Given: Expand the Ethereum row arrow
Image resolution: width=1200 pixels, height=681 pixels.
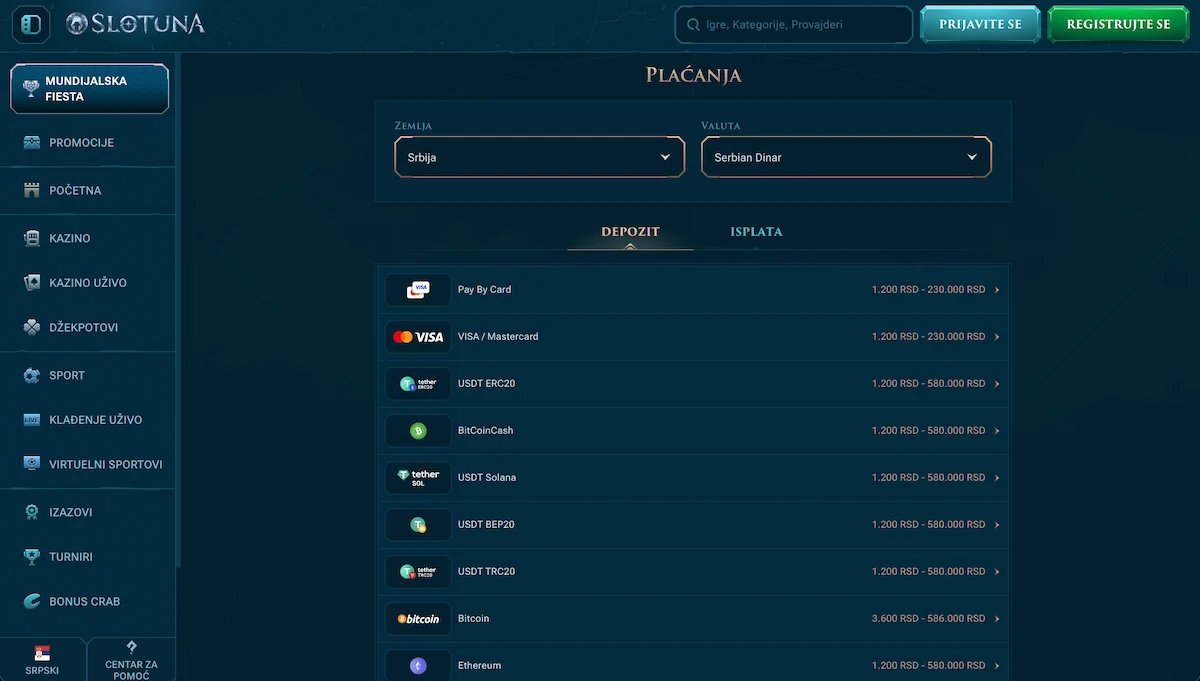Looking at the screenshot, I should click(997, 666).
